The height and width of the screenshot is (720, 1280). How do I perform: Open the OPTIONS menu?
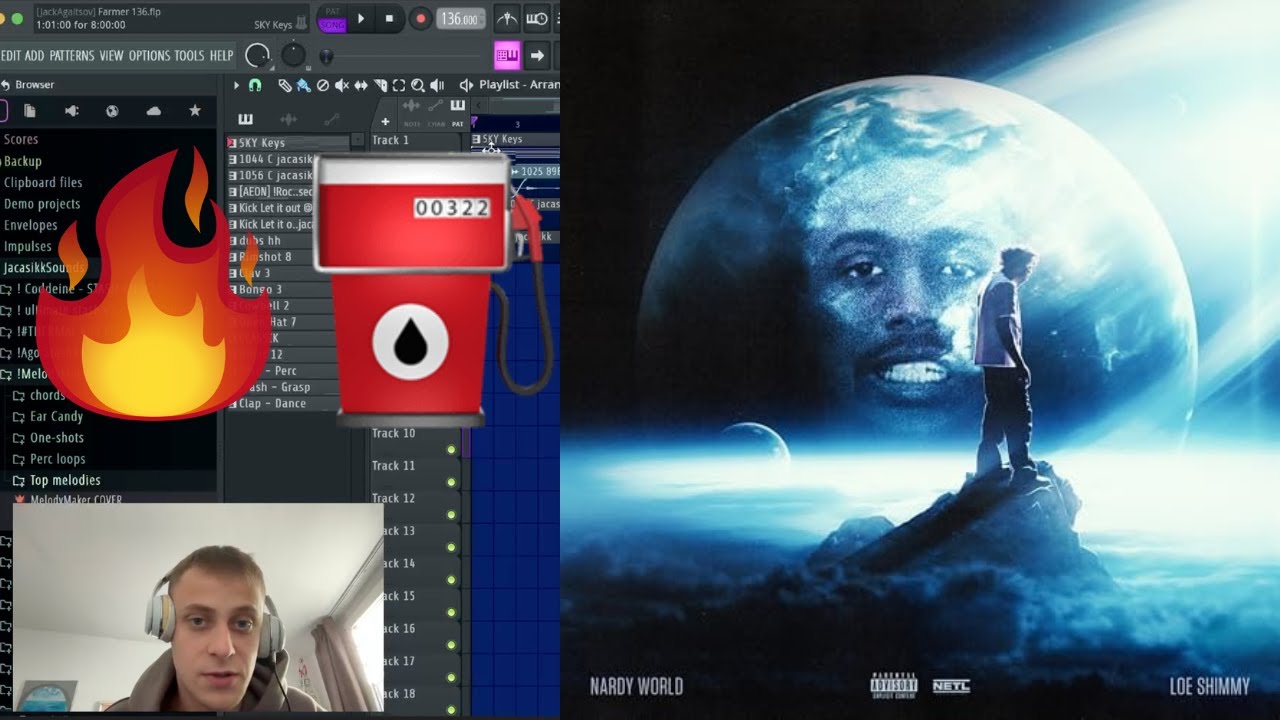click(x=149, y=56)
